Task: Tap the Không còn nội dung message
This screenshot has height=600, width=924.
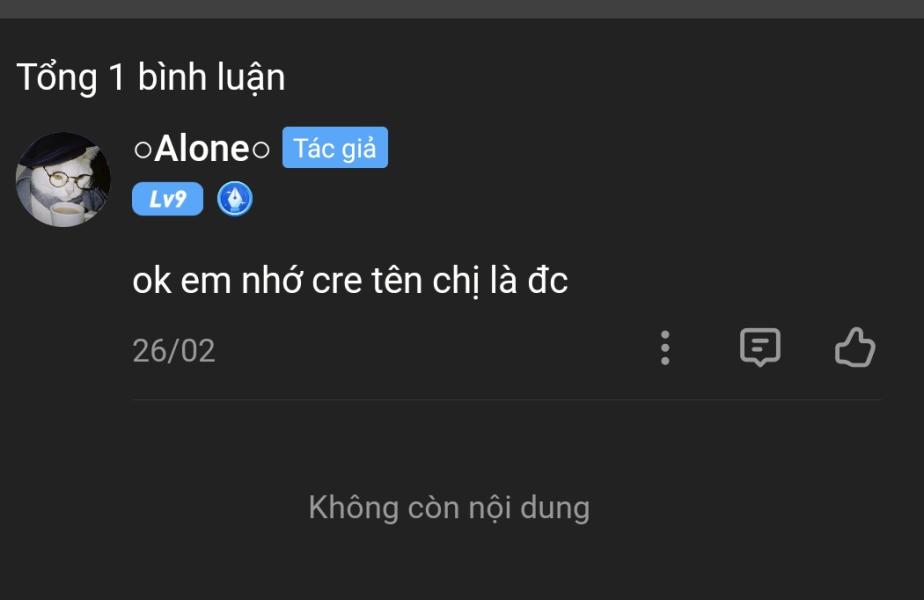Action: click(449, 508)
